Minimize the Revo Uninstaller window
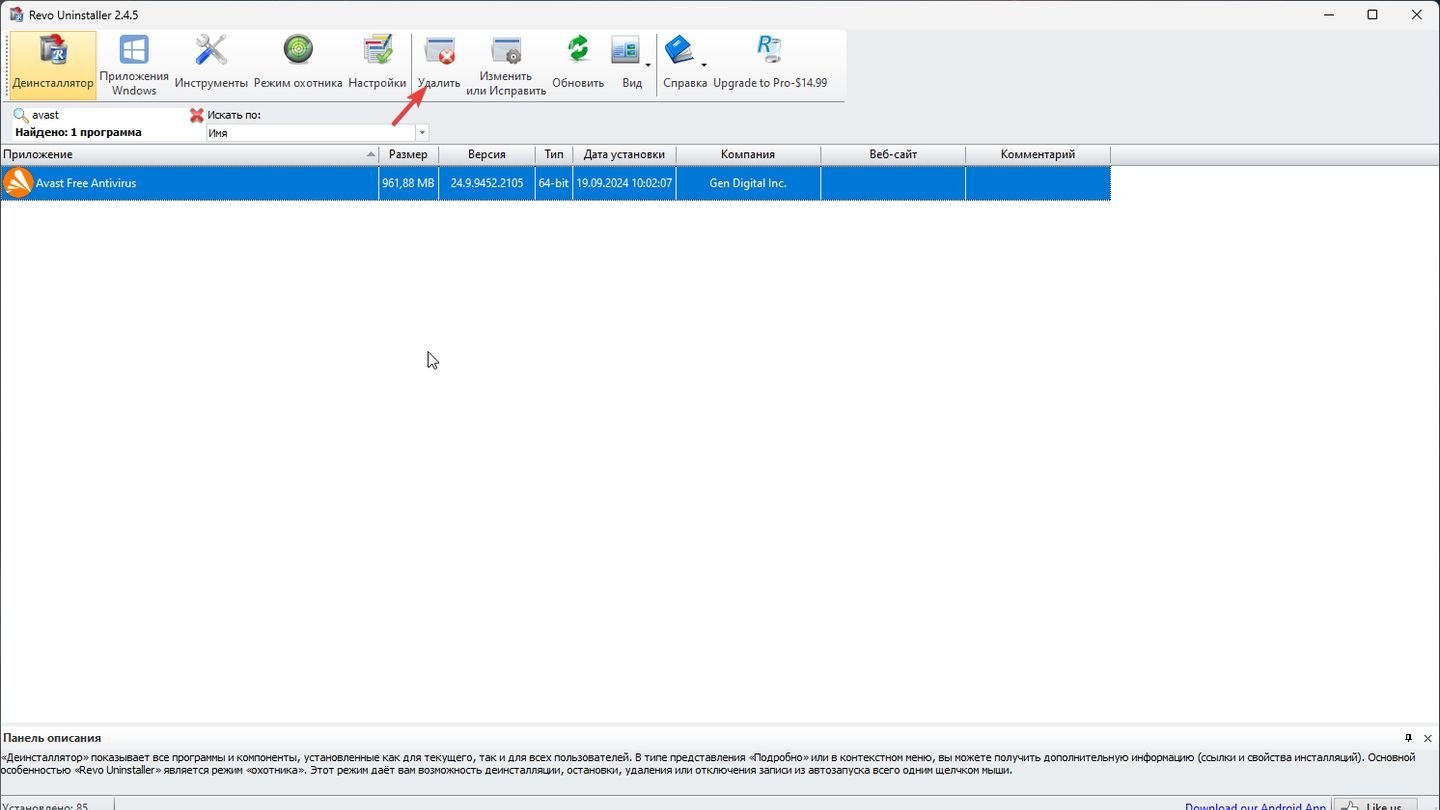Screen dimensions: 1440x810 (1329, 15)
